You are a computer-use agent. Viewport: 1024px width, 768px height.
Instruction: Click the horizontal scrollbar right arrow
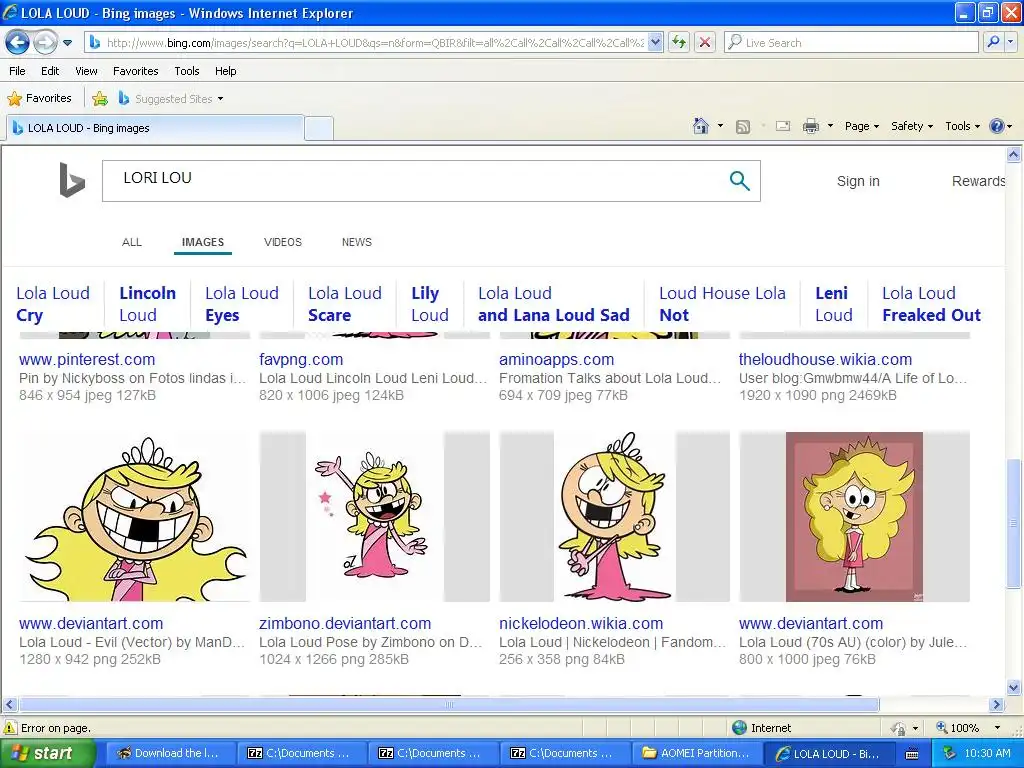click(997, 705)
